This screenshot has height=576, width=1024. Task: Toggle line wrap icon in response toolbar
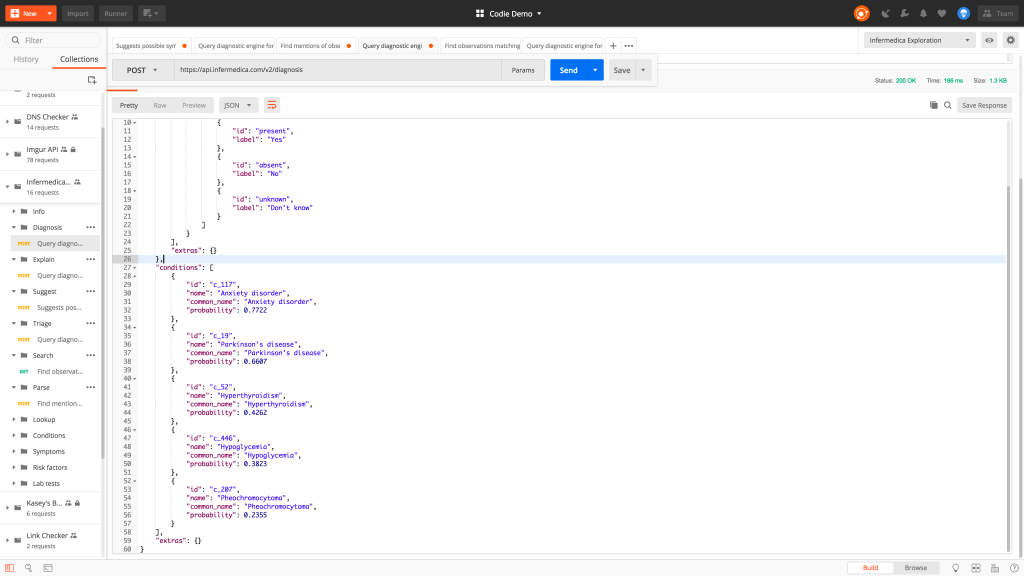click(x=272, y=105)
